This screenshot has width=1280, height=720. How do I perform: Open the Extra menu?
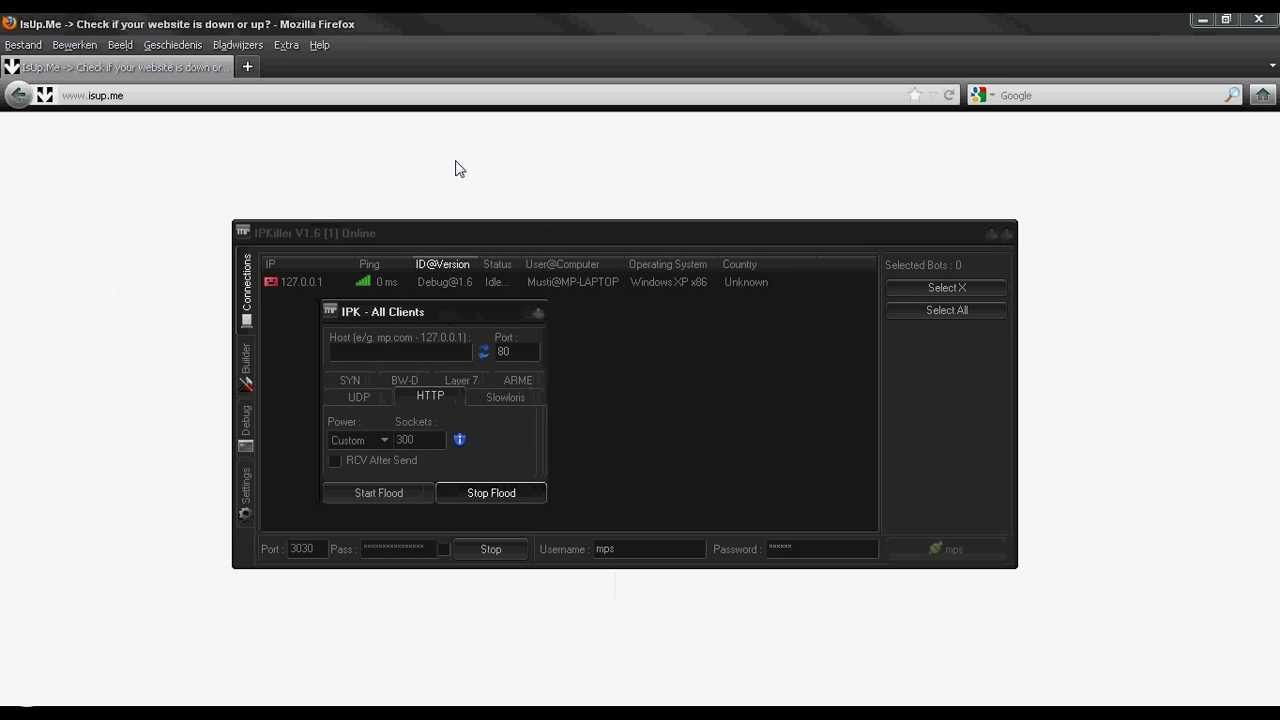pos(286,45)
